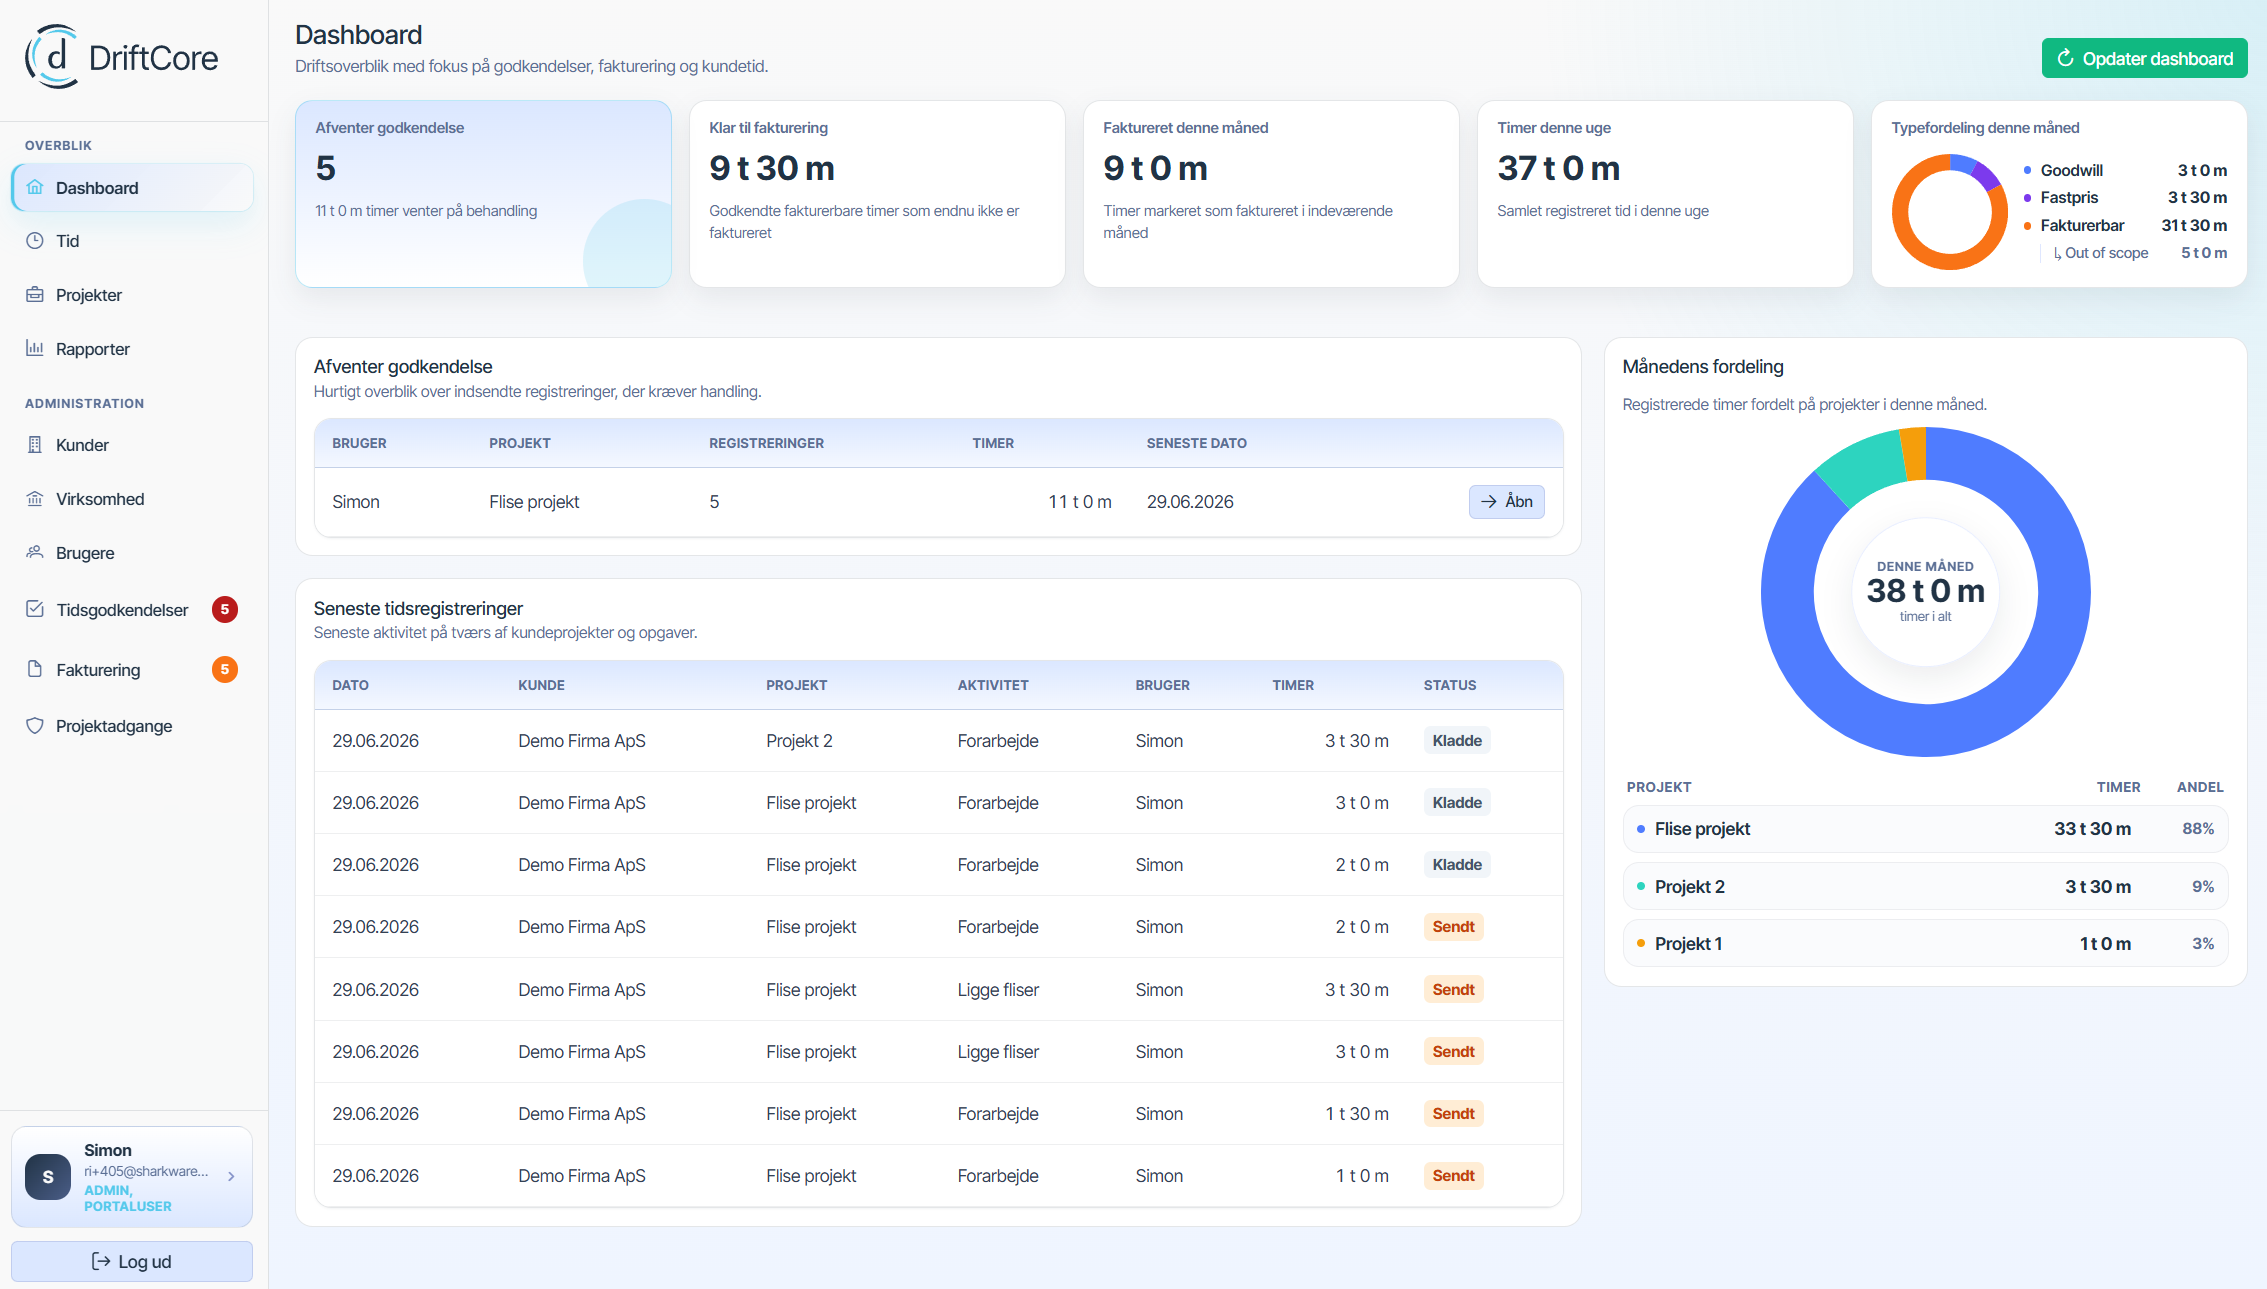Click the Sendt status on 1 t 30 m row

1453,1113
